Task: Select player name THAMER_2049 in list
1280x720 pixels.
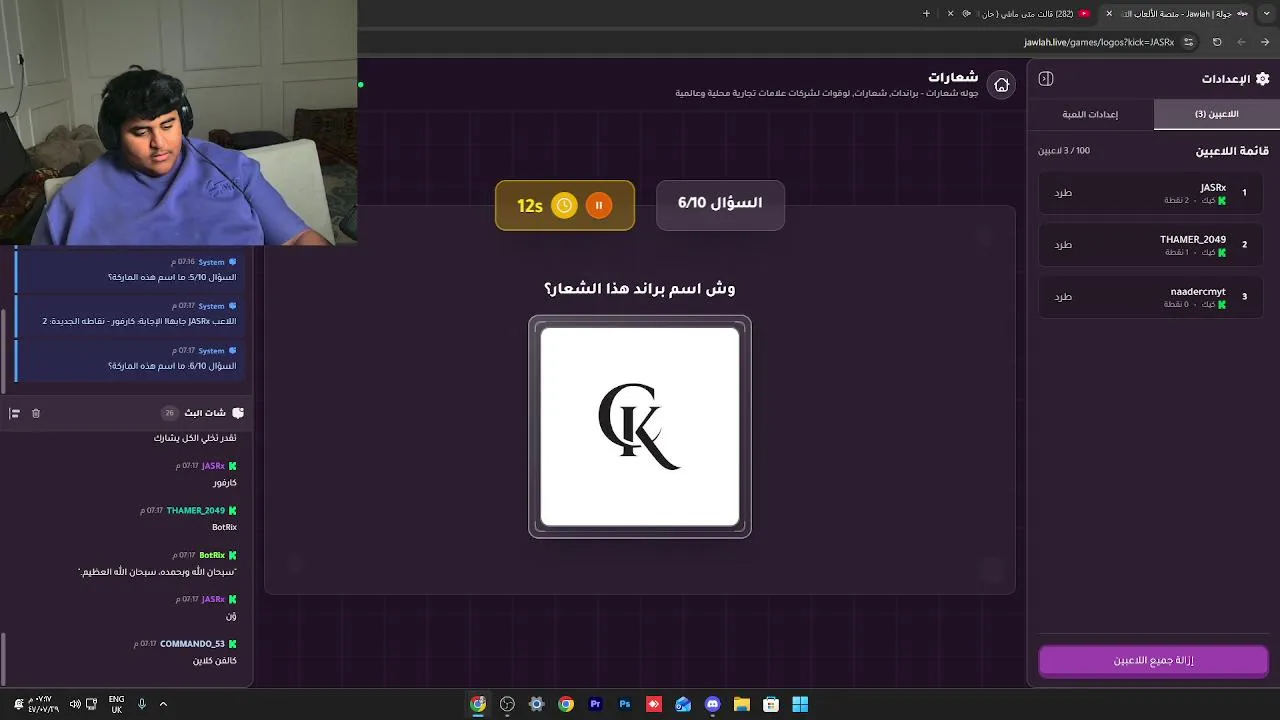Action: [1193, 239]
